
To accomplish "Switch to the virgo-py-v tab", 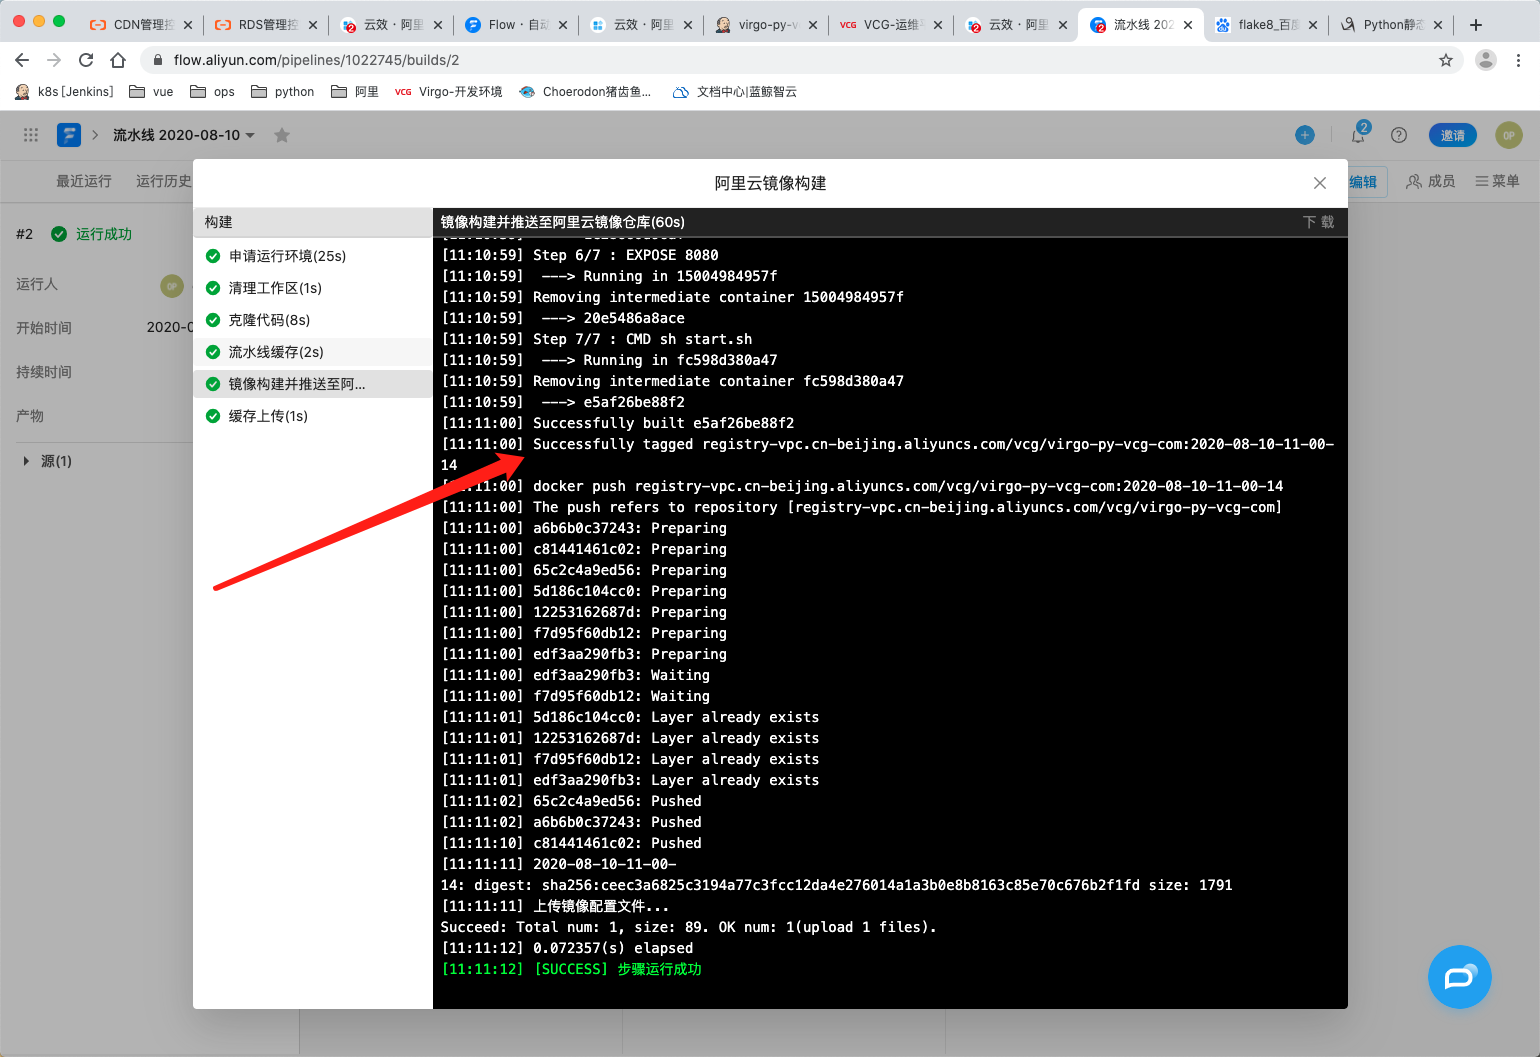I will [764, 25].
